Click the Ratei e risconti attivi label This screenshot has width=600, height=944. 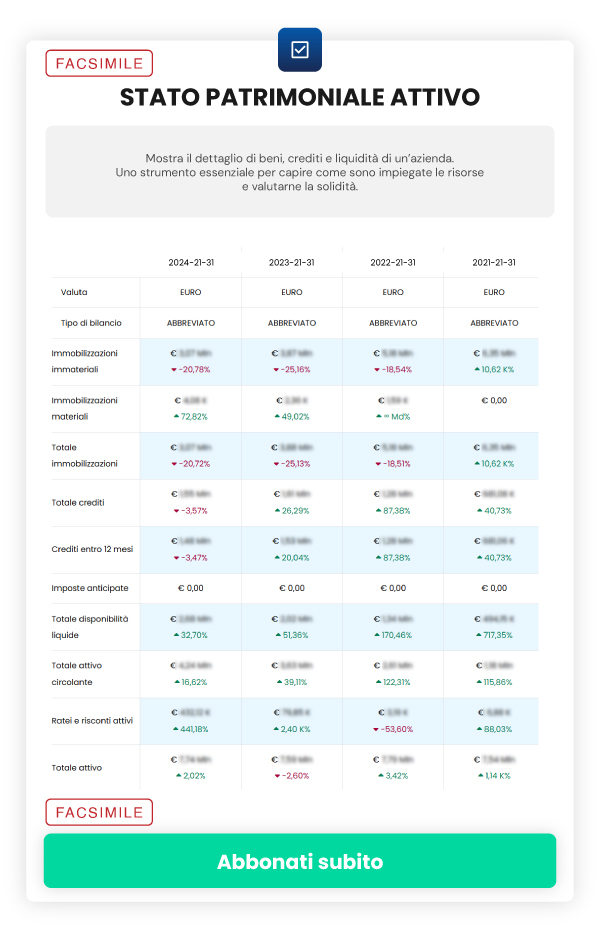[92, 720]
